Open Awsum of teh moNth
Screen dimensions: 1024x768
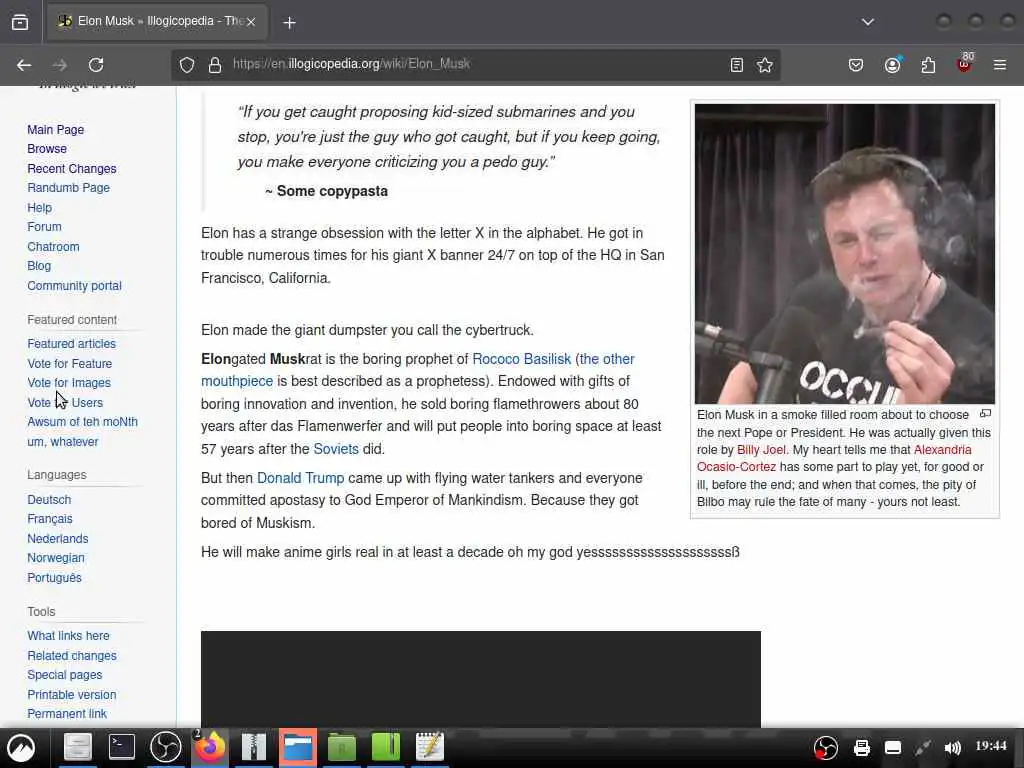tap(83, 422)
